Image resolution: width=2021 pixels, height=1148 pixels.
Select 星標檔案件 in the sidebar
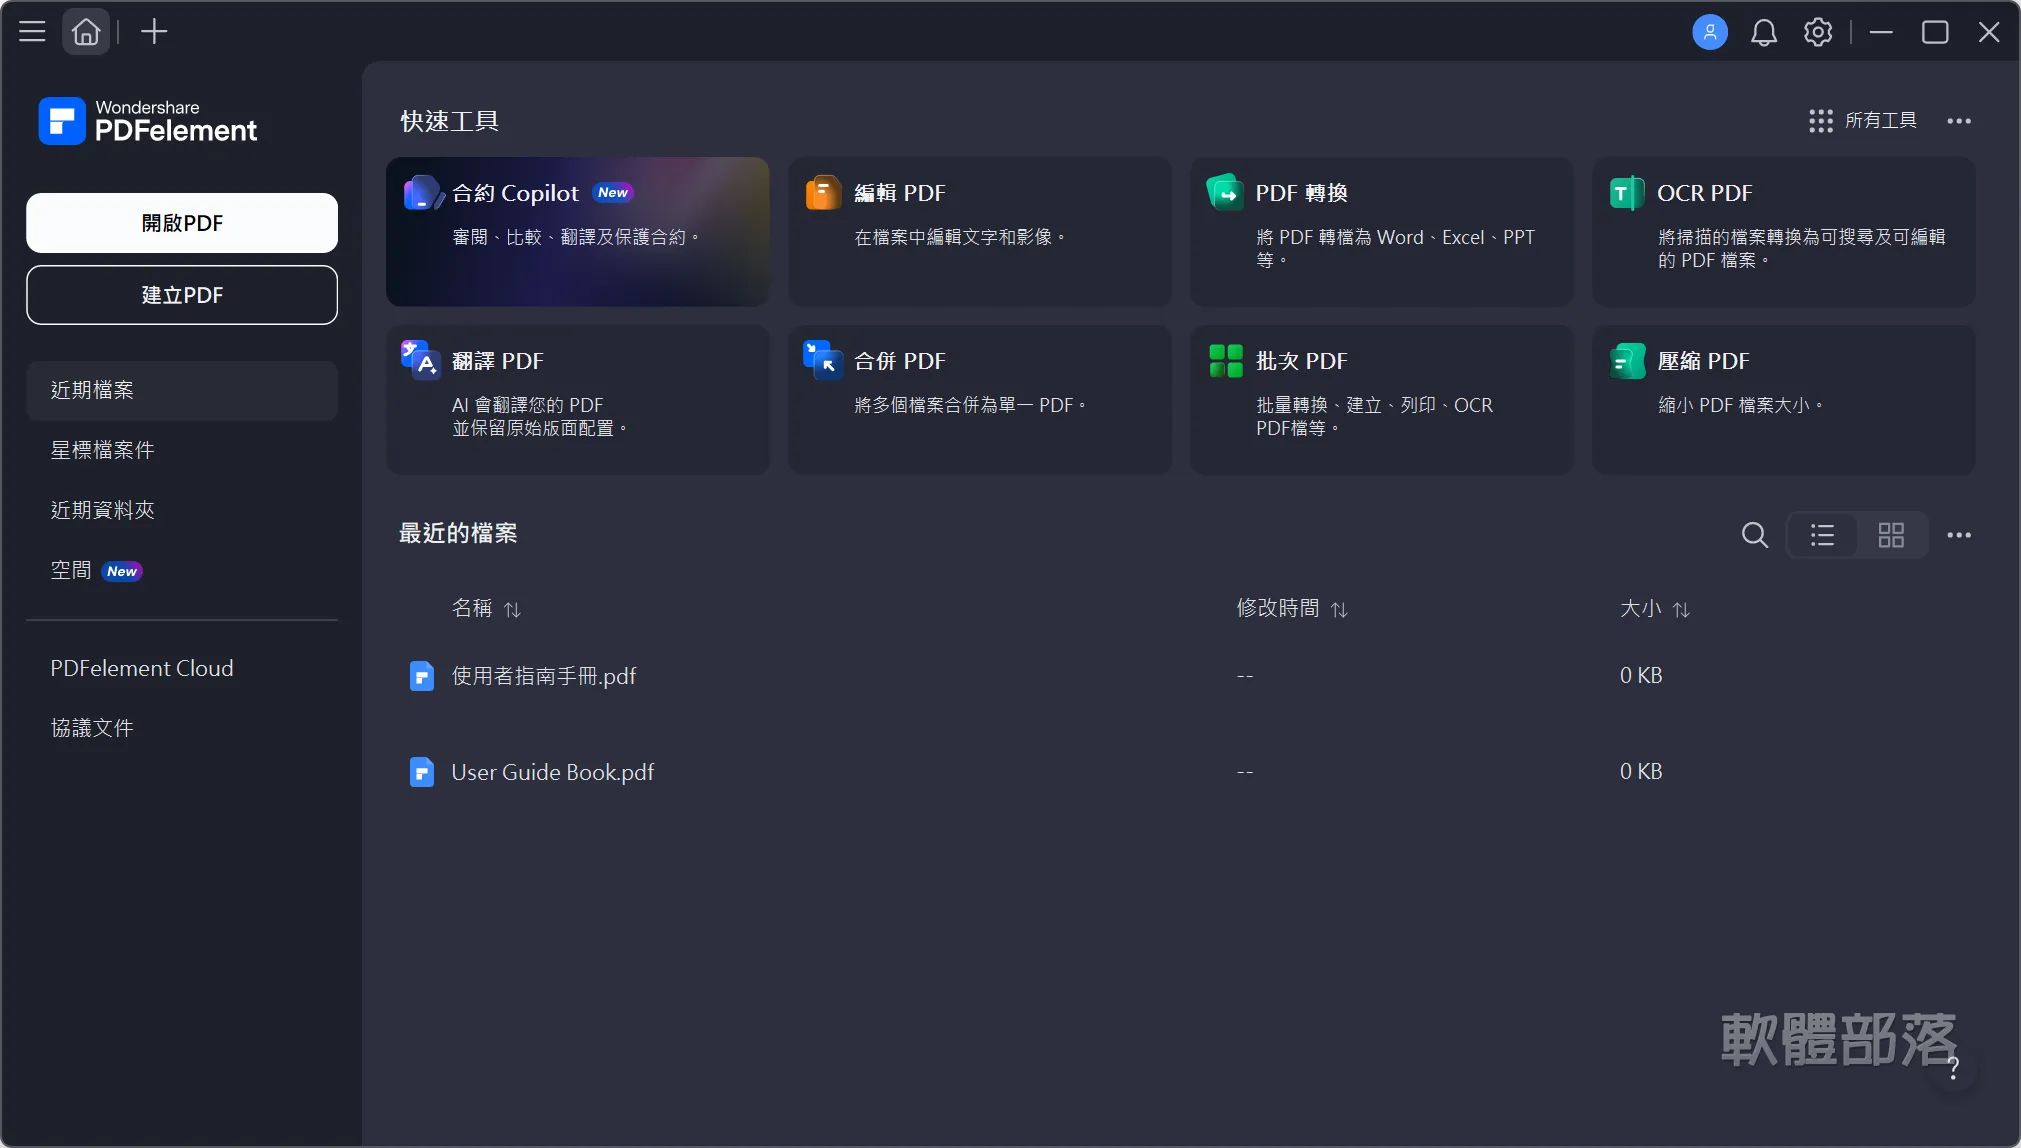pos(182,450)
